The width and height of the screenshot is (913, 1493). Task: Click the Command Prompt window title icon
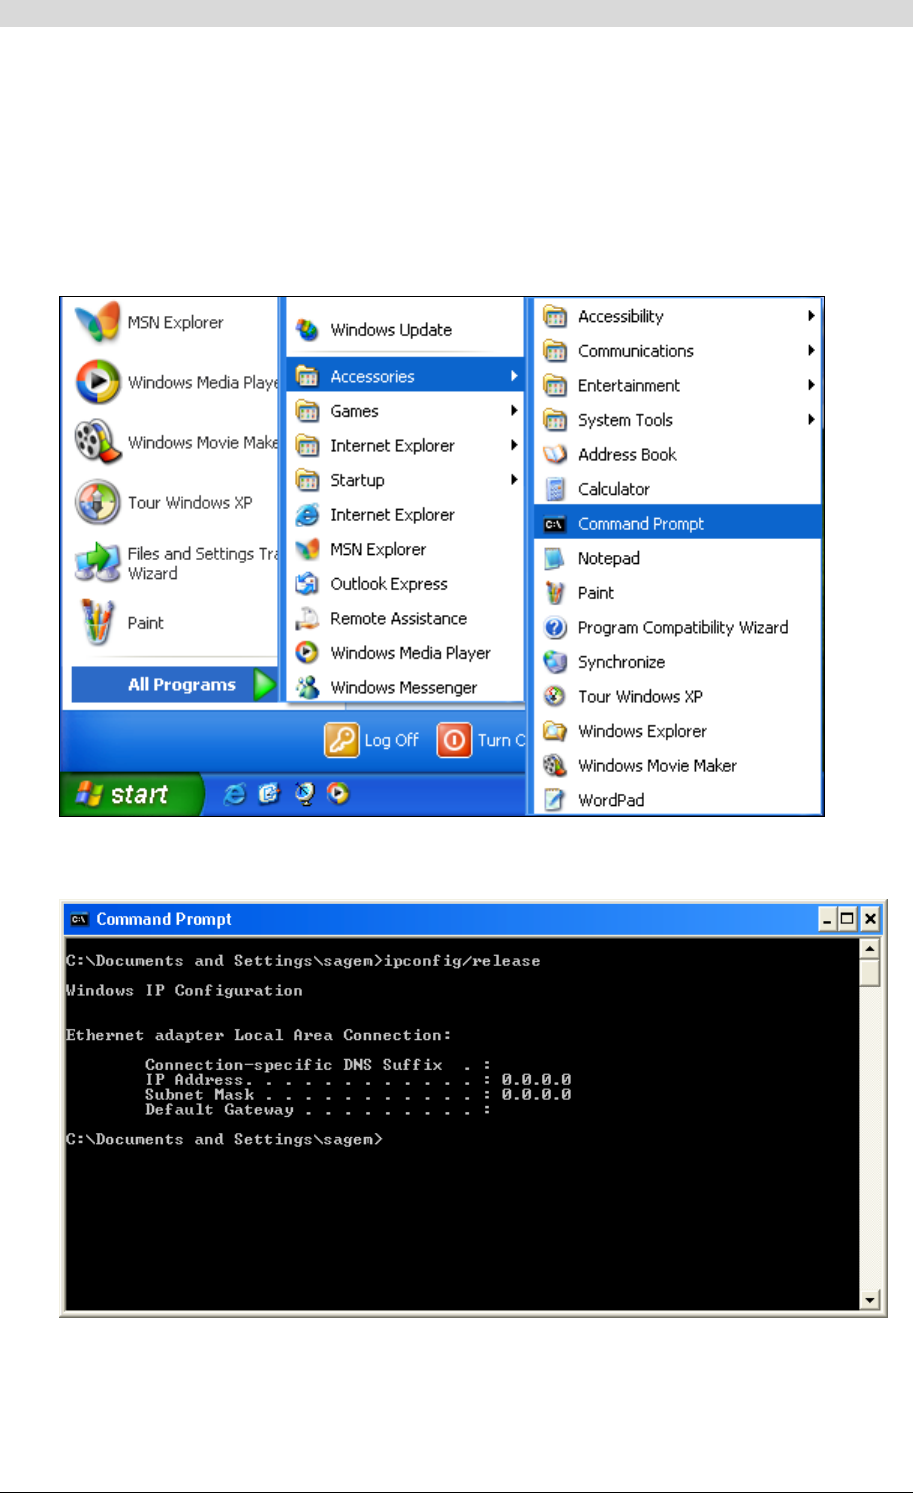80,919
